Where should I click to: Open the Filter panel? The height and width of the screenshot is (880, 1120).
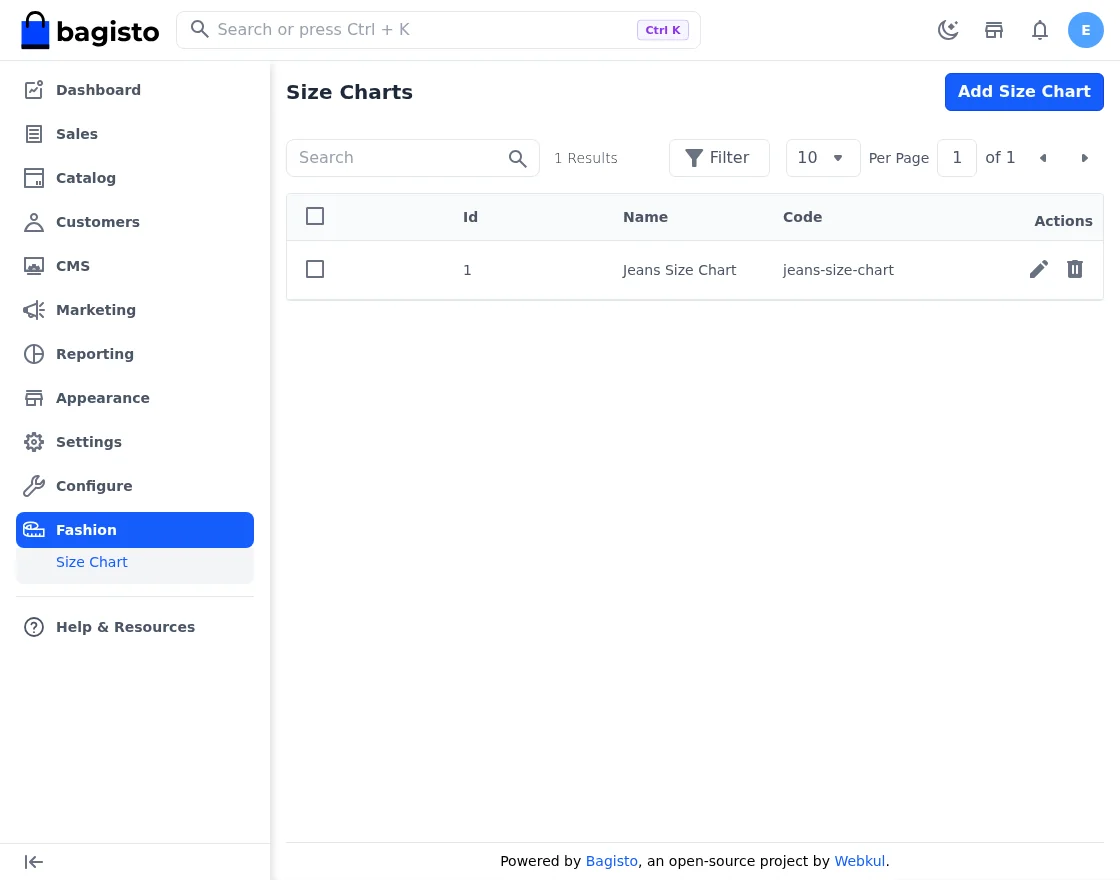719,158
